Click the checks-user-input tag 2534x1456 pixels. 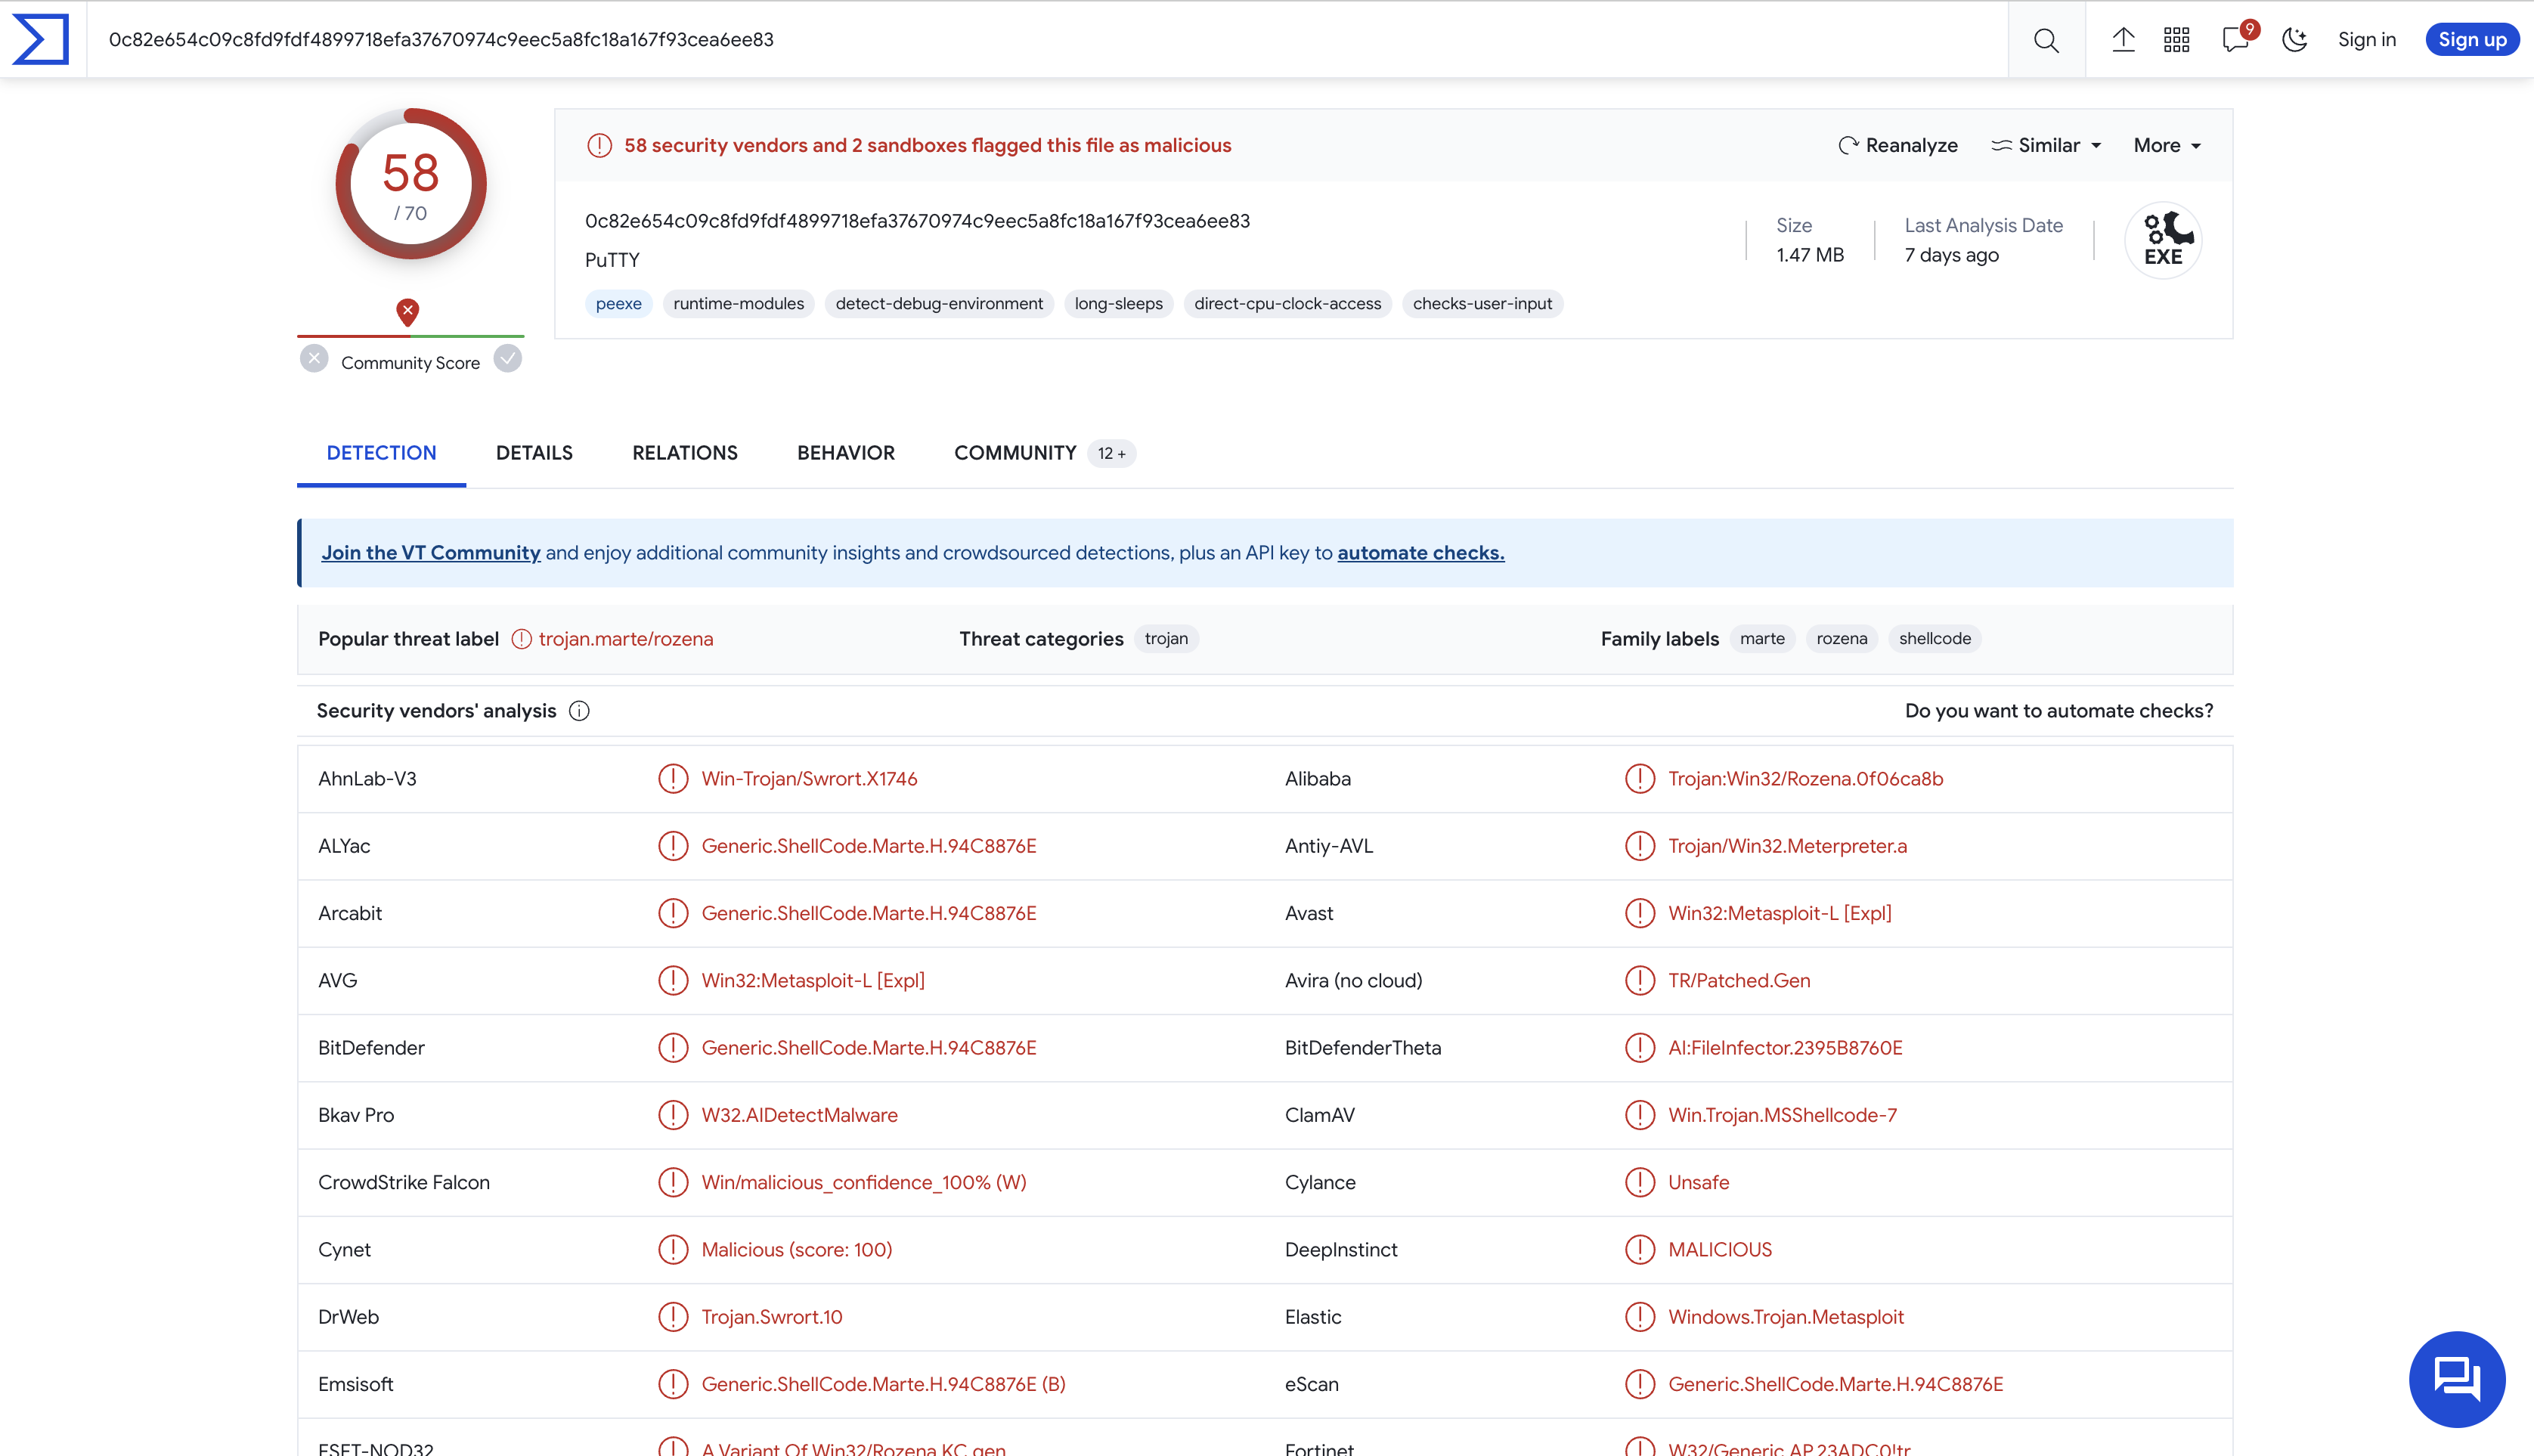tap(1482, 303)
